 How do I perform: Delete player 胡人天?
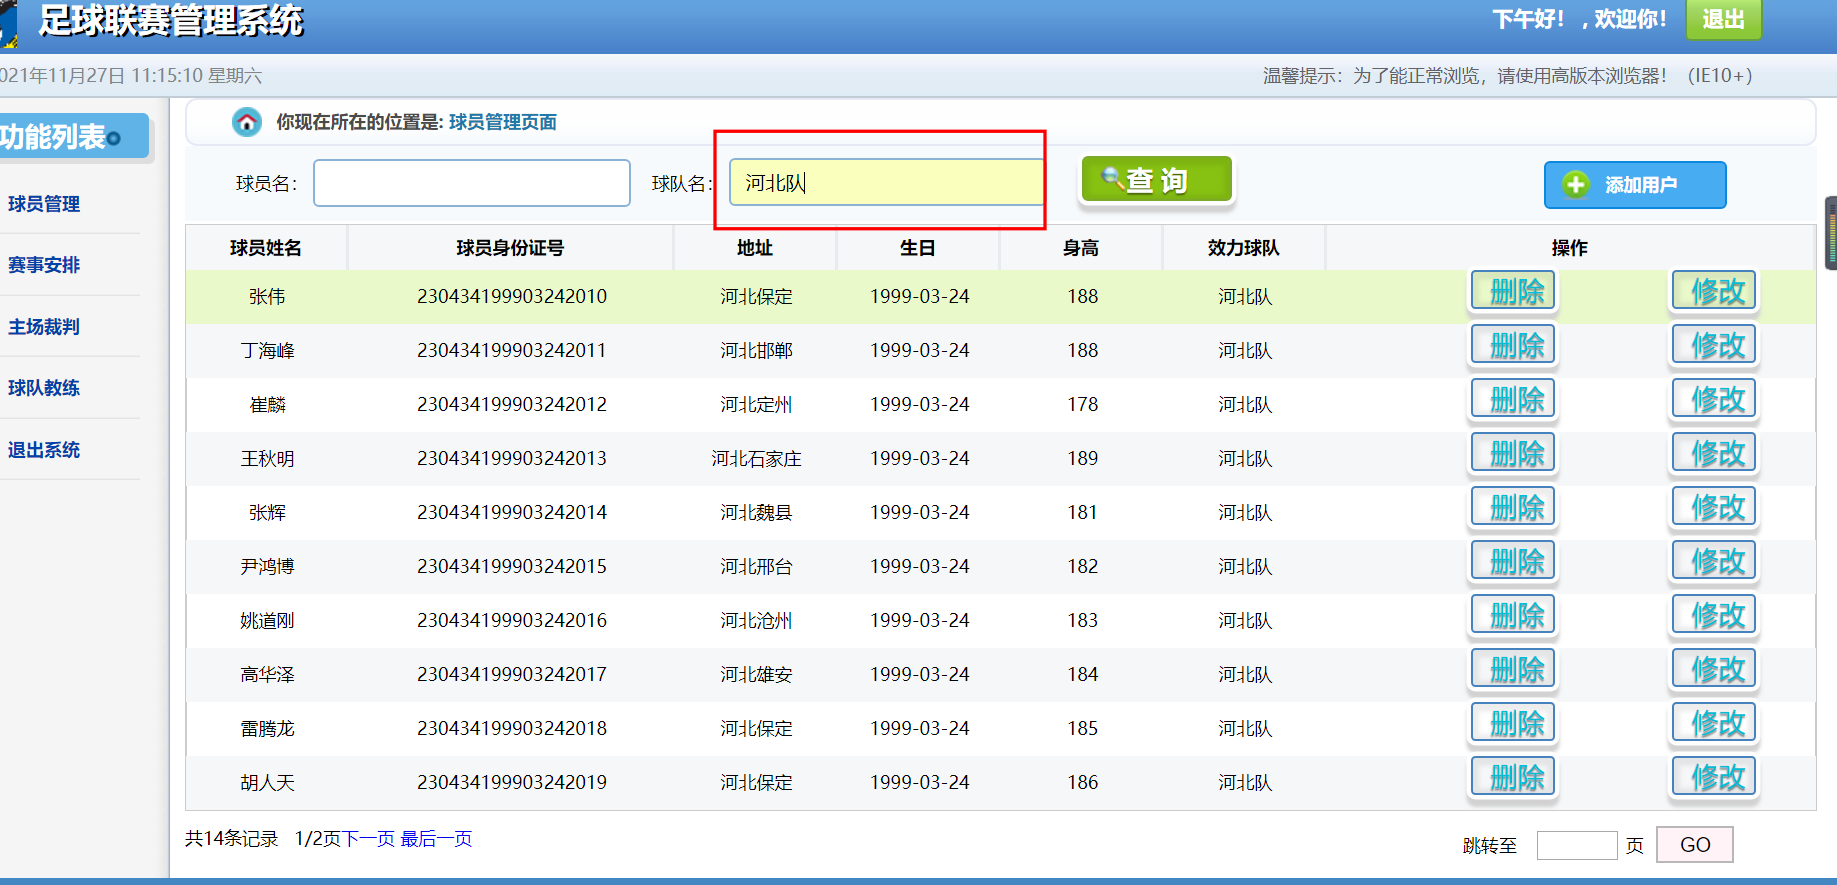(1513, 777)
